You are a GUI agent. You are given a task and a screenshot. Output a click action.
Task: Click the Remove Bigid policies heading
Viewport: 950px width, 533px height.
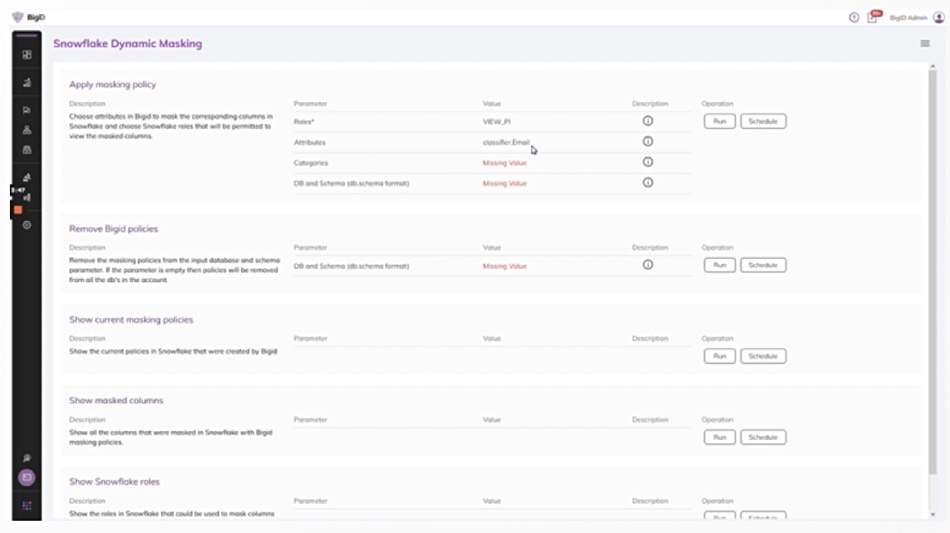113,228
